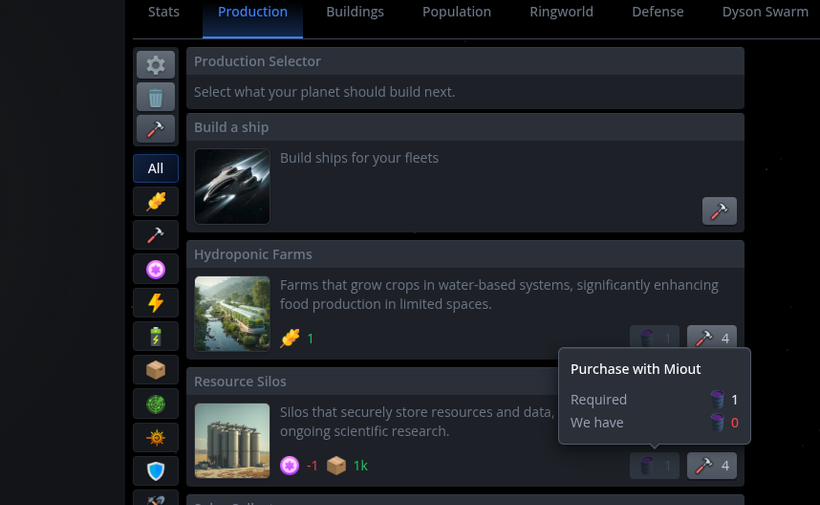
Task: Filter by the blue shield defense icon
Action: [x=156, y=470]
